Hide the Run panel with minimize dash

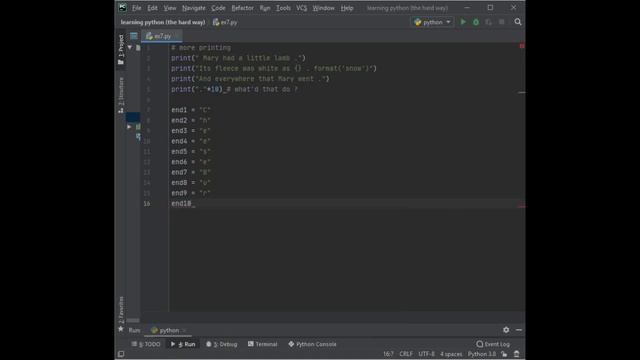coord(519,330)
